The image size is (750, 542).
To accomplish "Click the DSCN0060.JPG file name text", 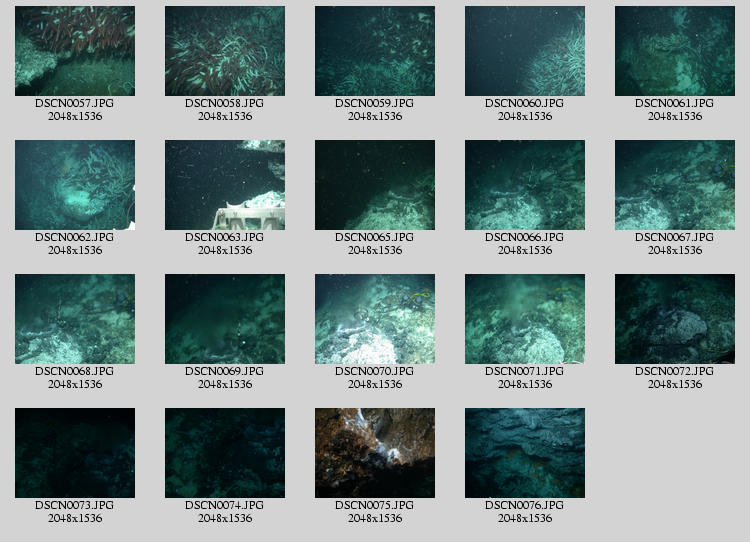I will (524, 103).
